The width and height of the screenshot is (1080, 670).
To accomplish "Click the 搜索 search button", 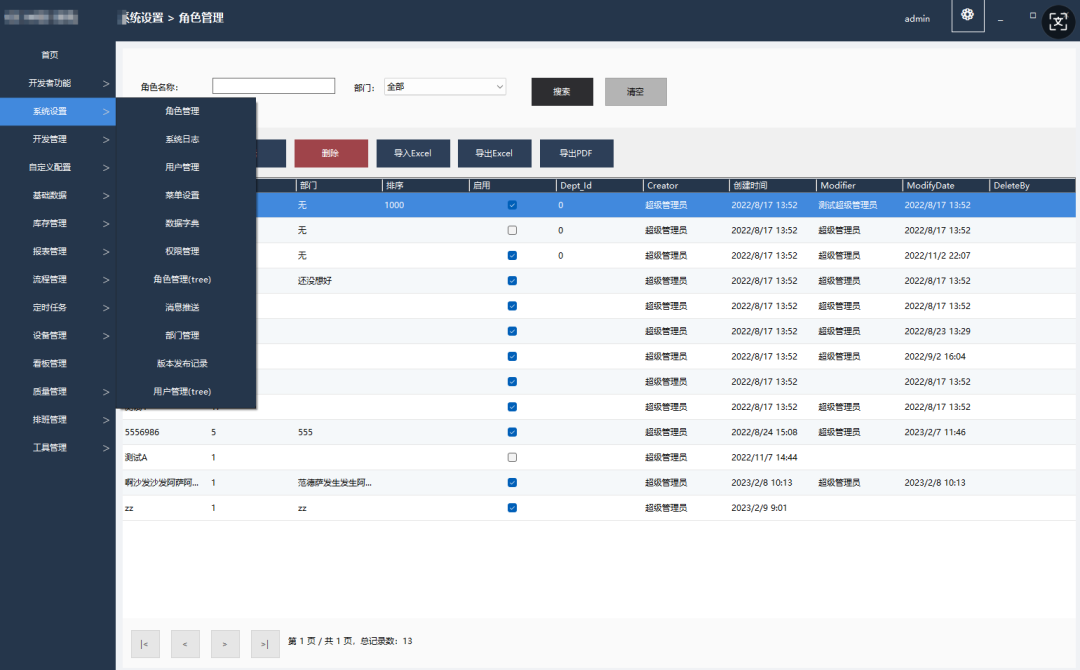I will click(x=562, y=92).
